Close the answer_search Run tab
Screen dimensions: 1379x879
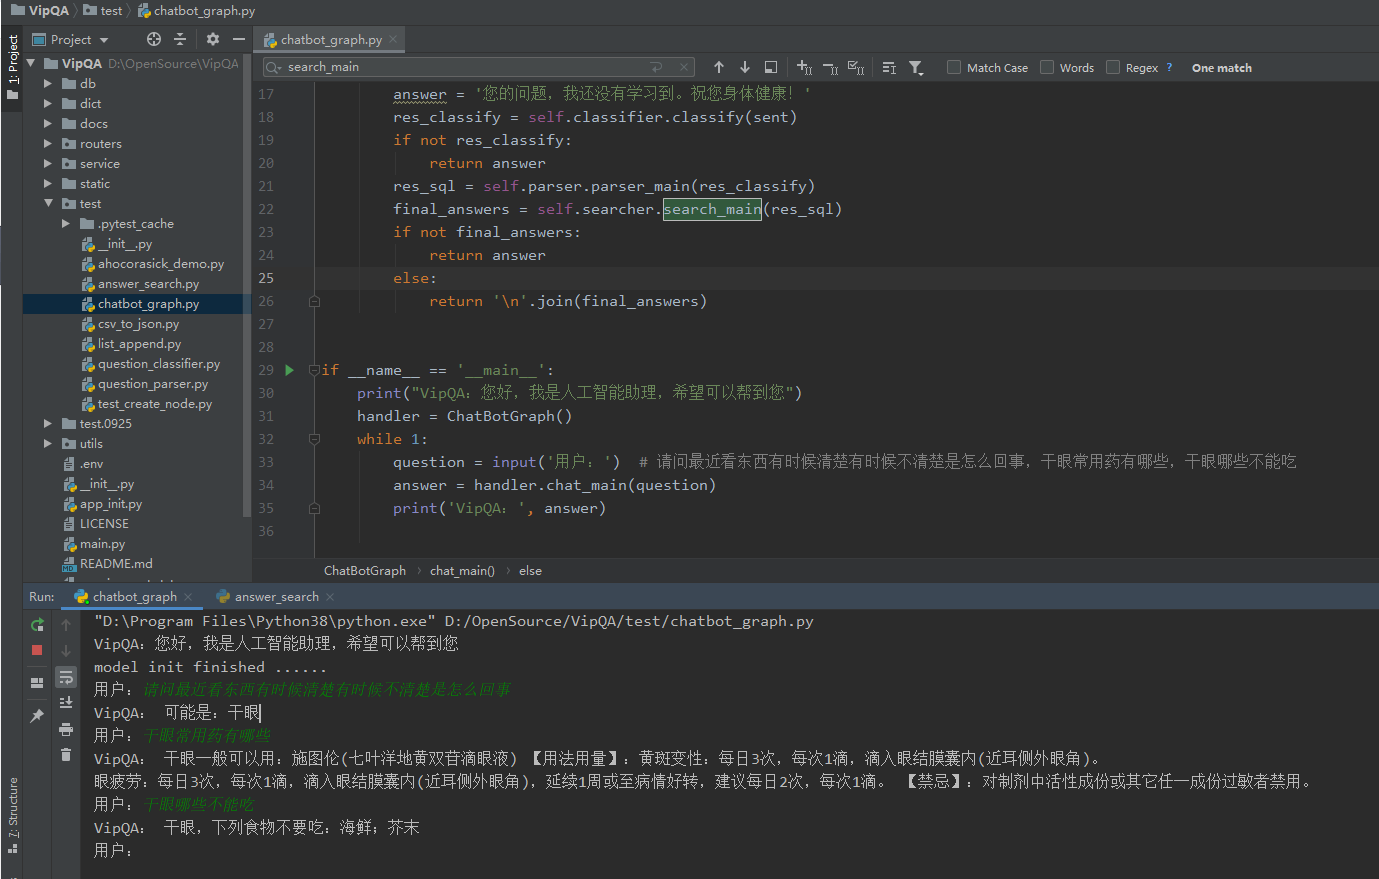330,597
